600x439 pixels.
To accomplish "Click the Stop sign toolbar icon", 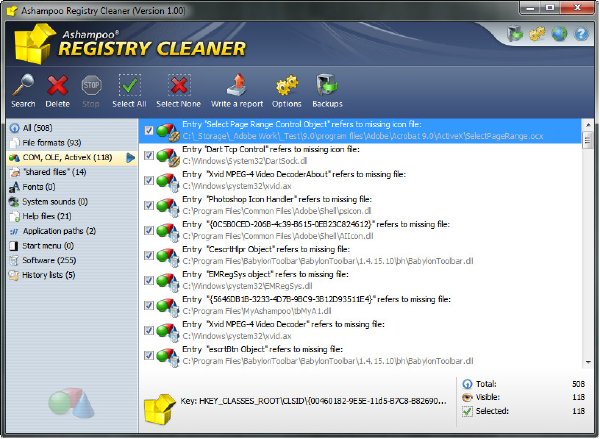I will click(x=91, y=85).
